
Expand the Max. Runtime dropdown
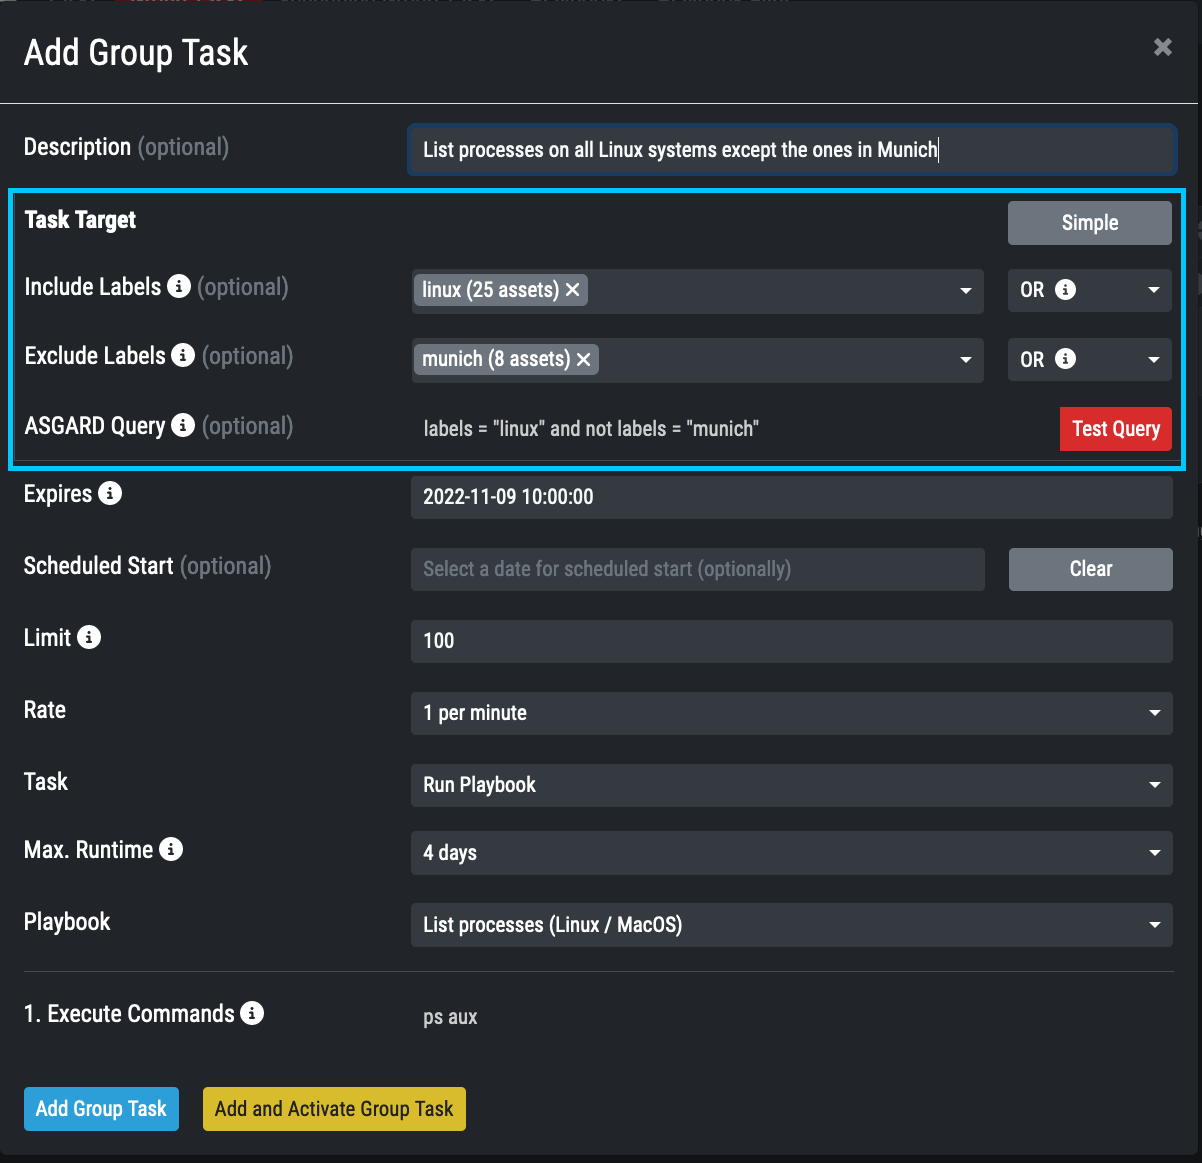(x=791, y=853)
